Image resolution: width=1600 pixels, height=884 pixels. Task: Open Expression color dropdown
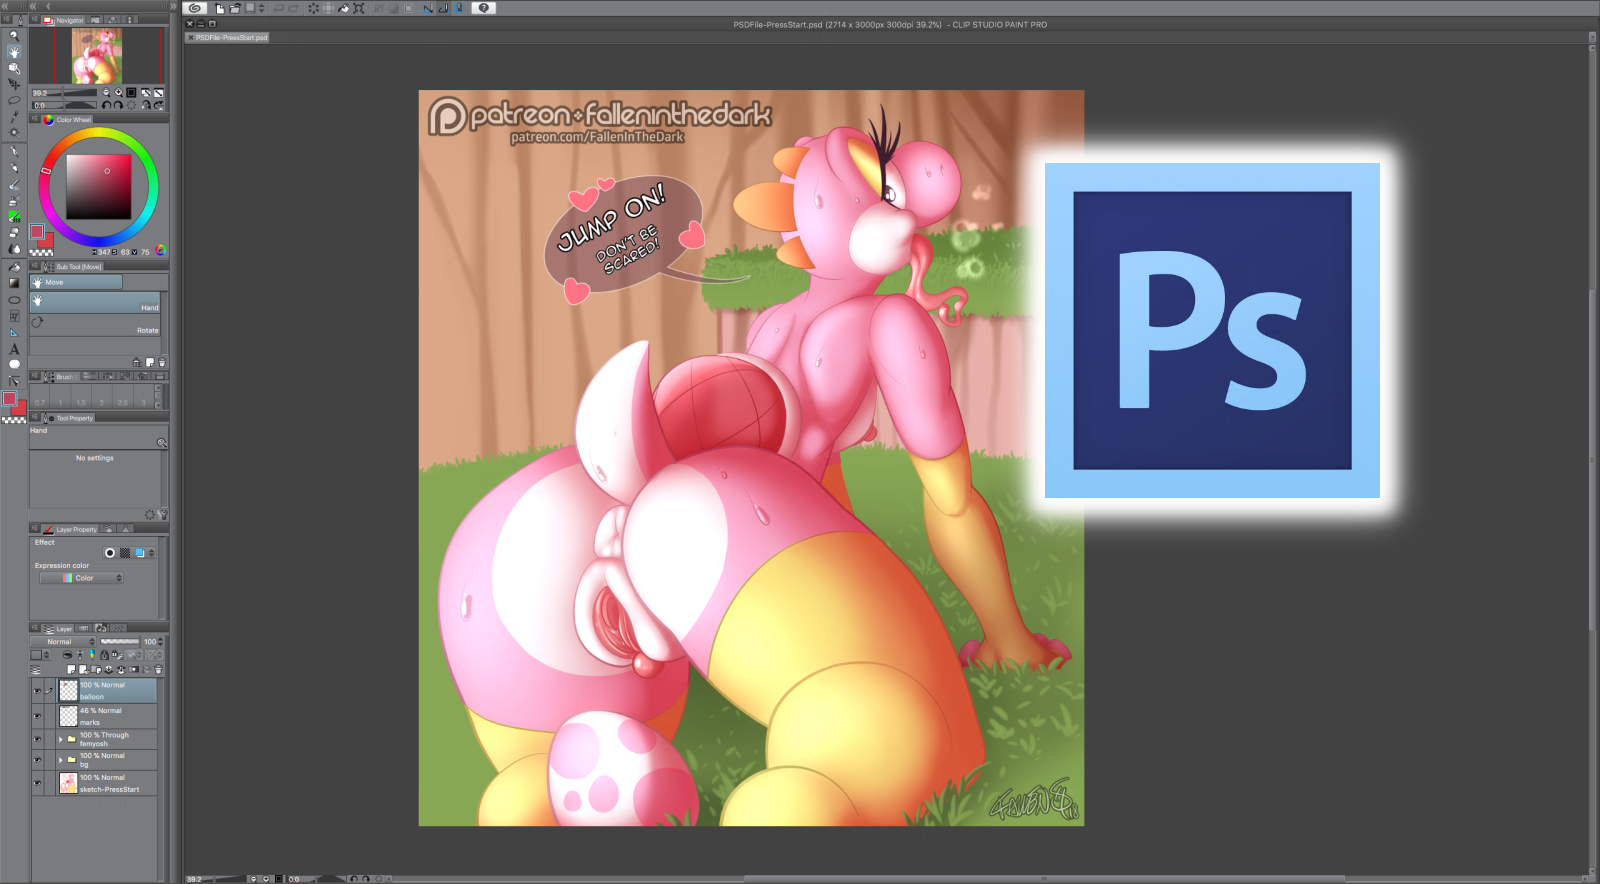[82, 578]
